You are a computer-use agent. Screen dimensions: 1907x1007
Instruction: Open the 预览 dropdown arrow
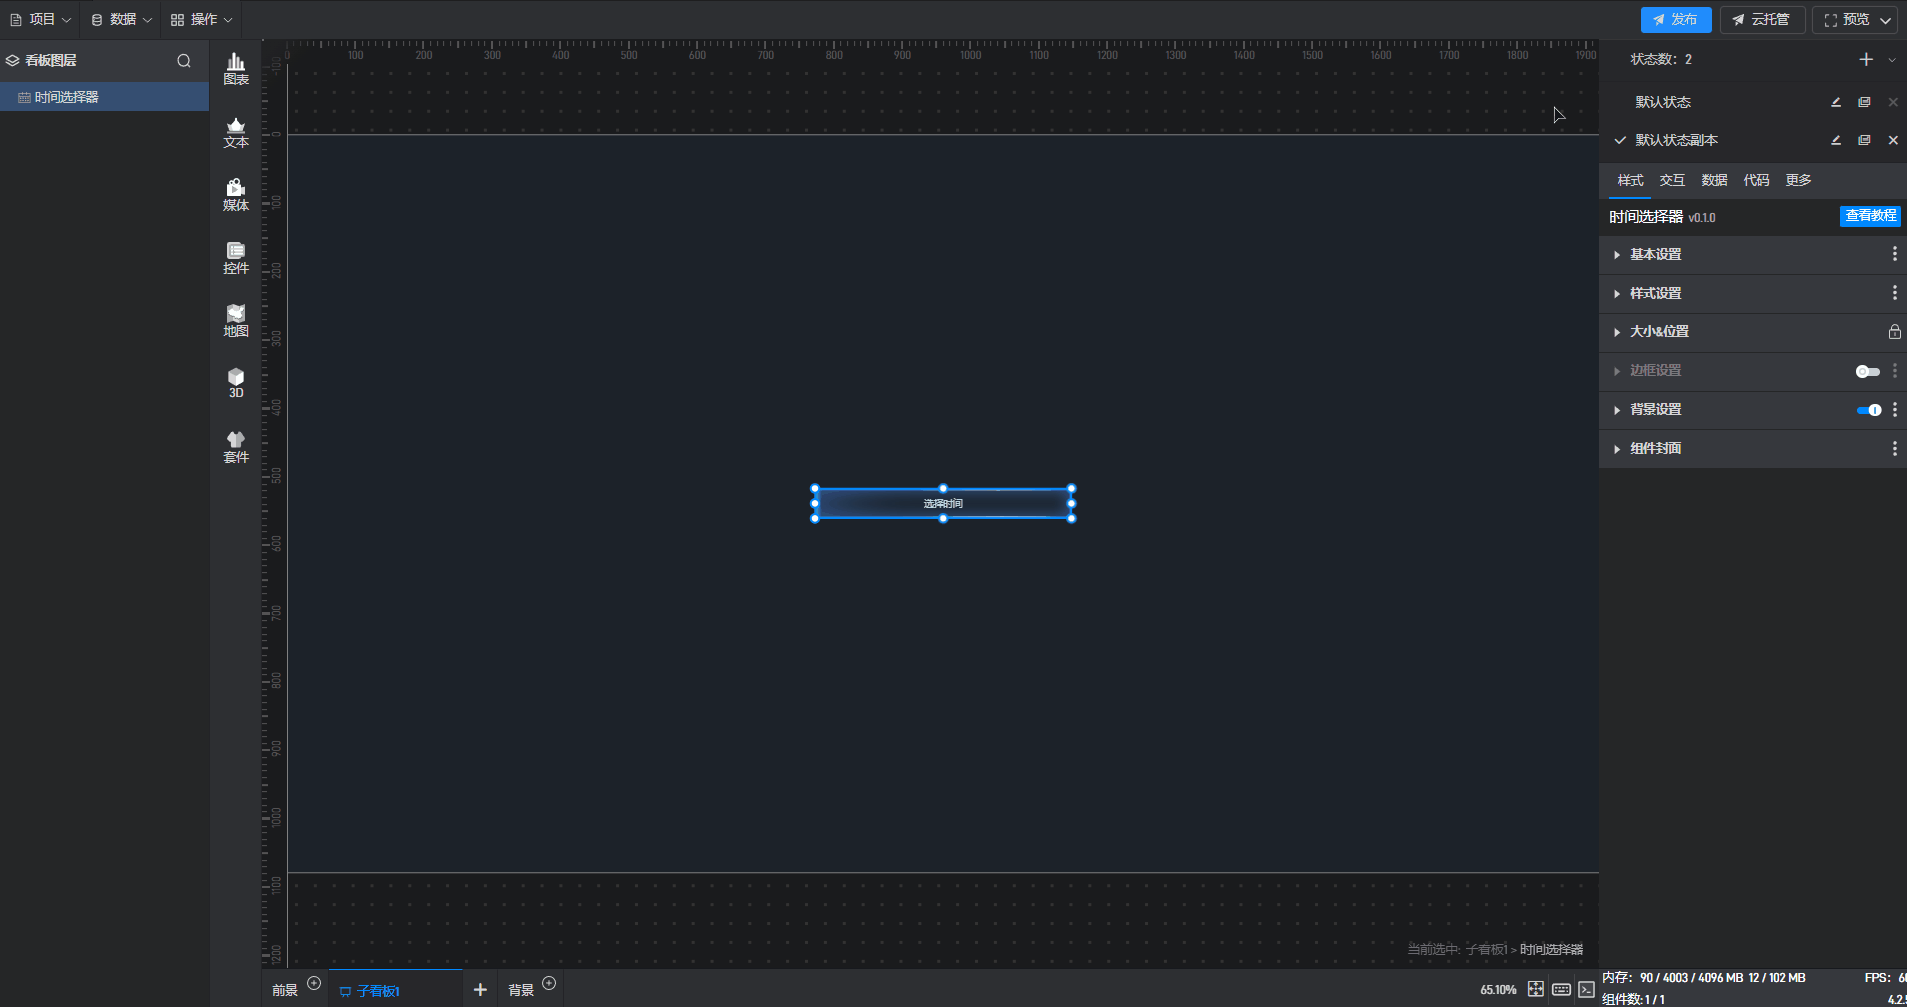coord(1885,20)
